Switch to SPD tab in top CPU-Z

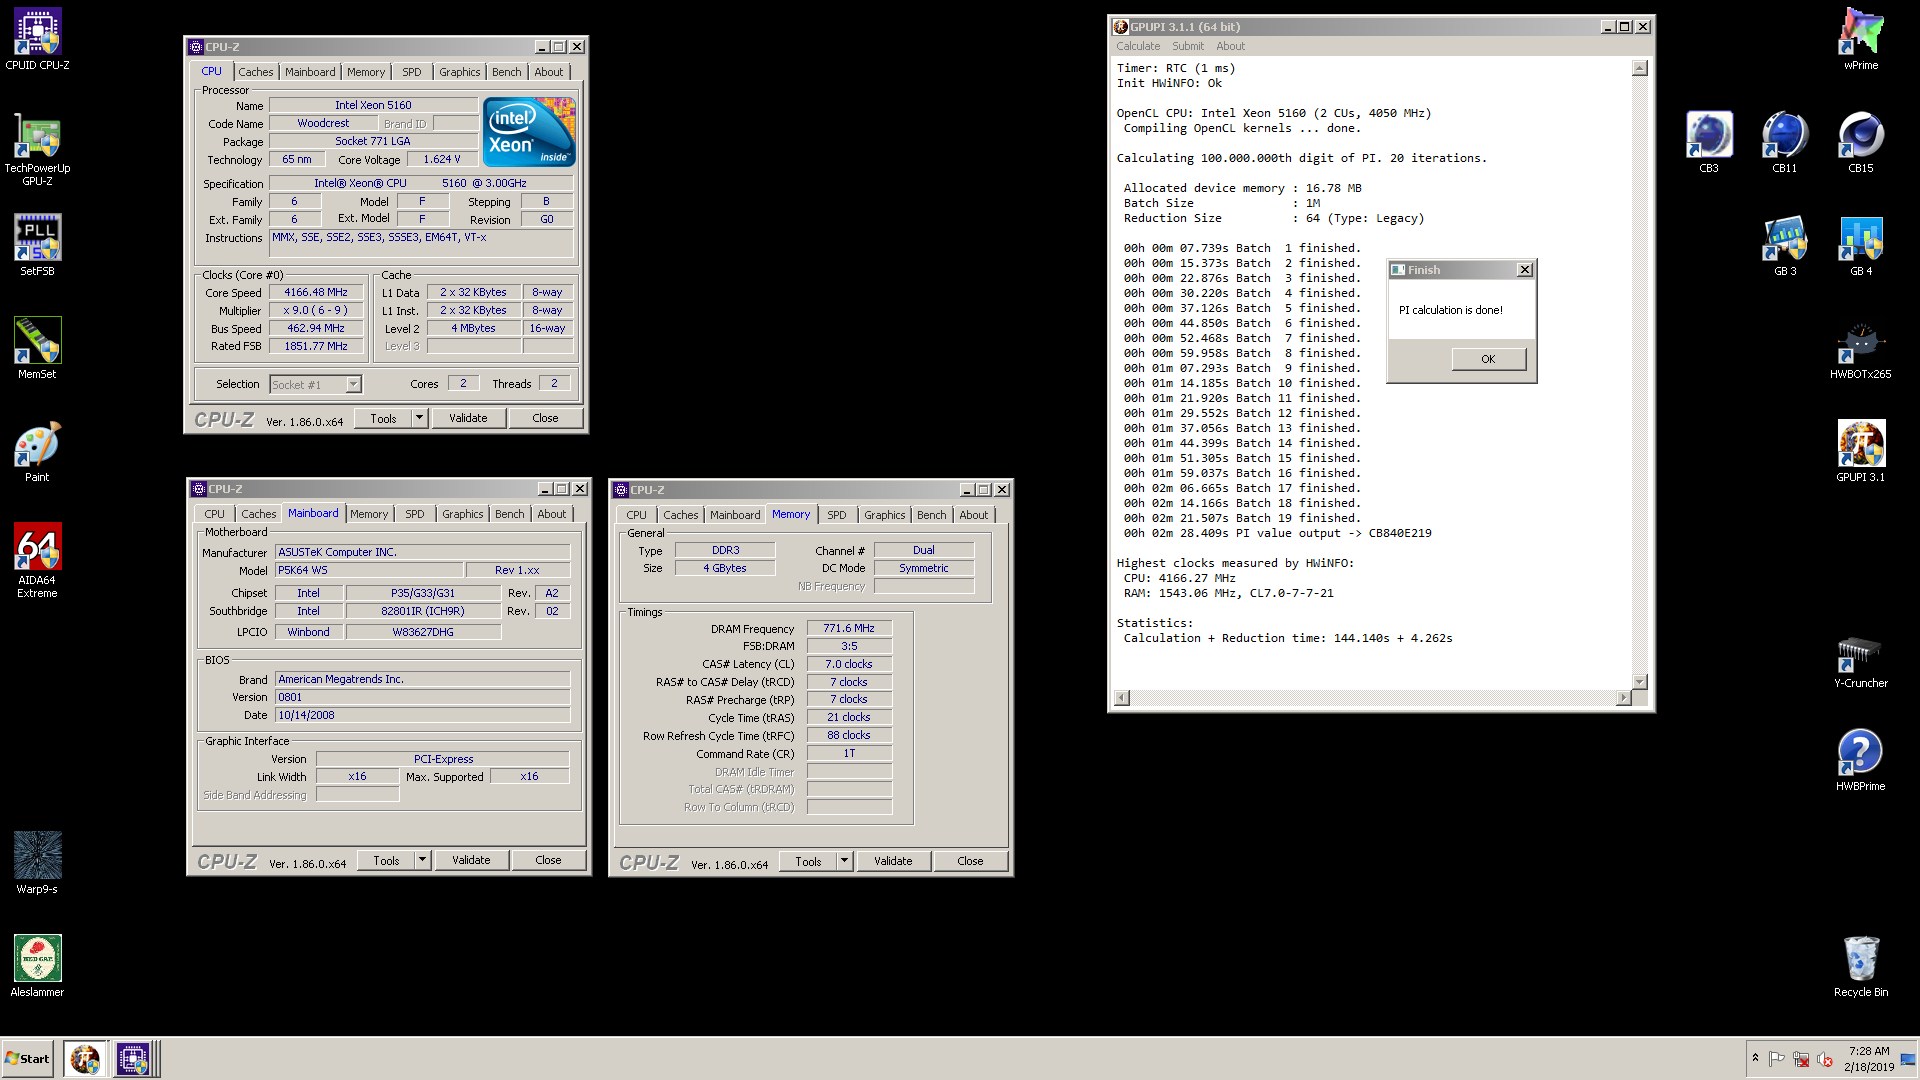[412, 72]
